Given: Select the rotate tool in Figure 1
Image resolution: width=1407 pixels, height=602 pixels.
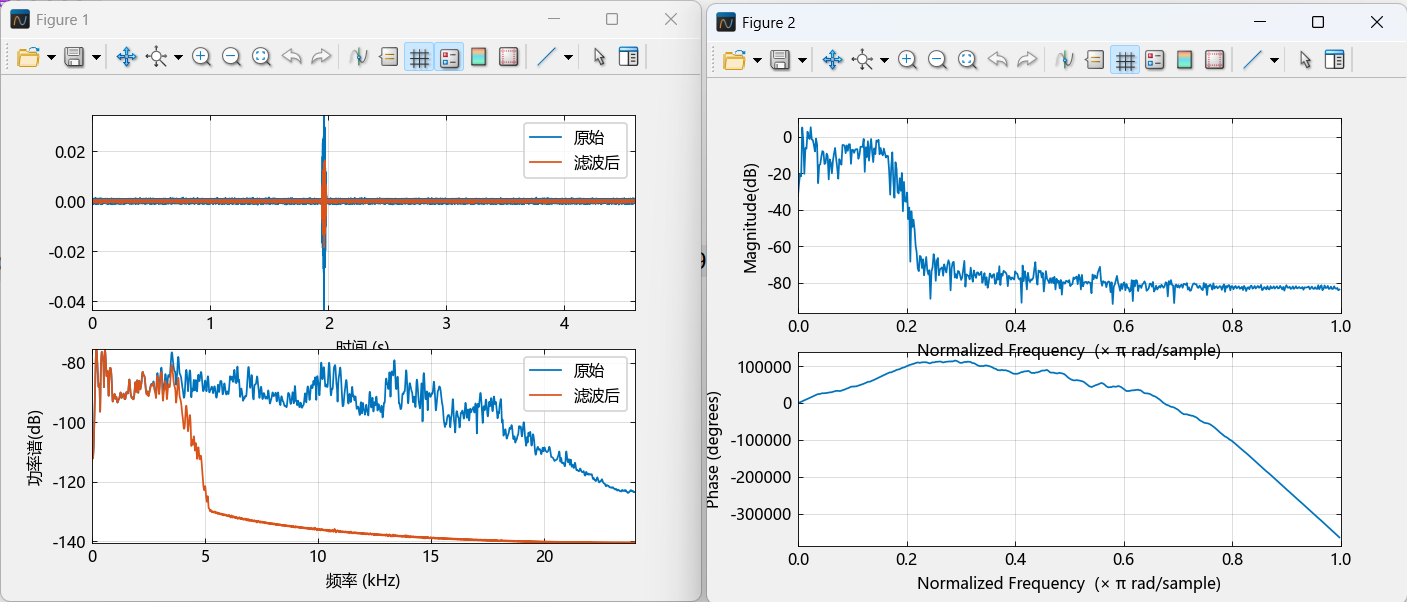Looking at the screenshot, I should 156,57.
